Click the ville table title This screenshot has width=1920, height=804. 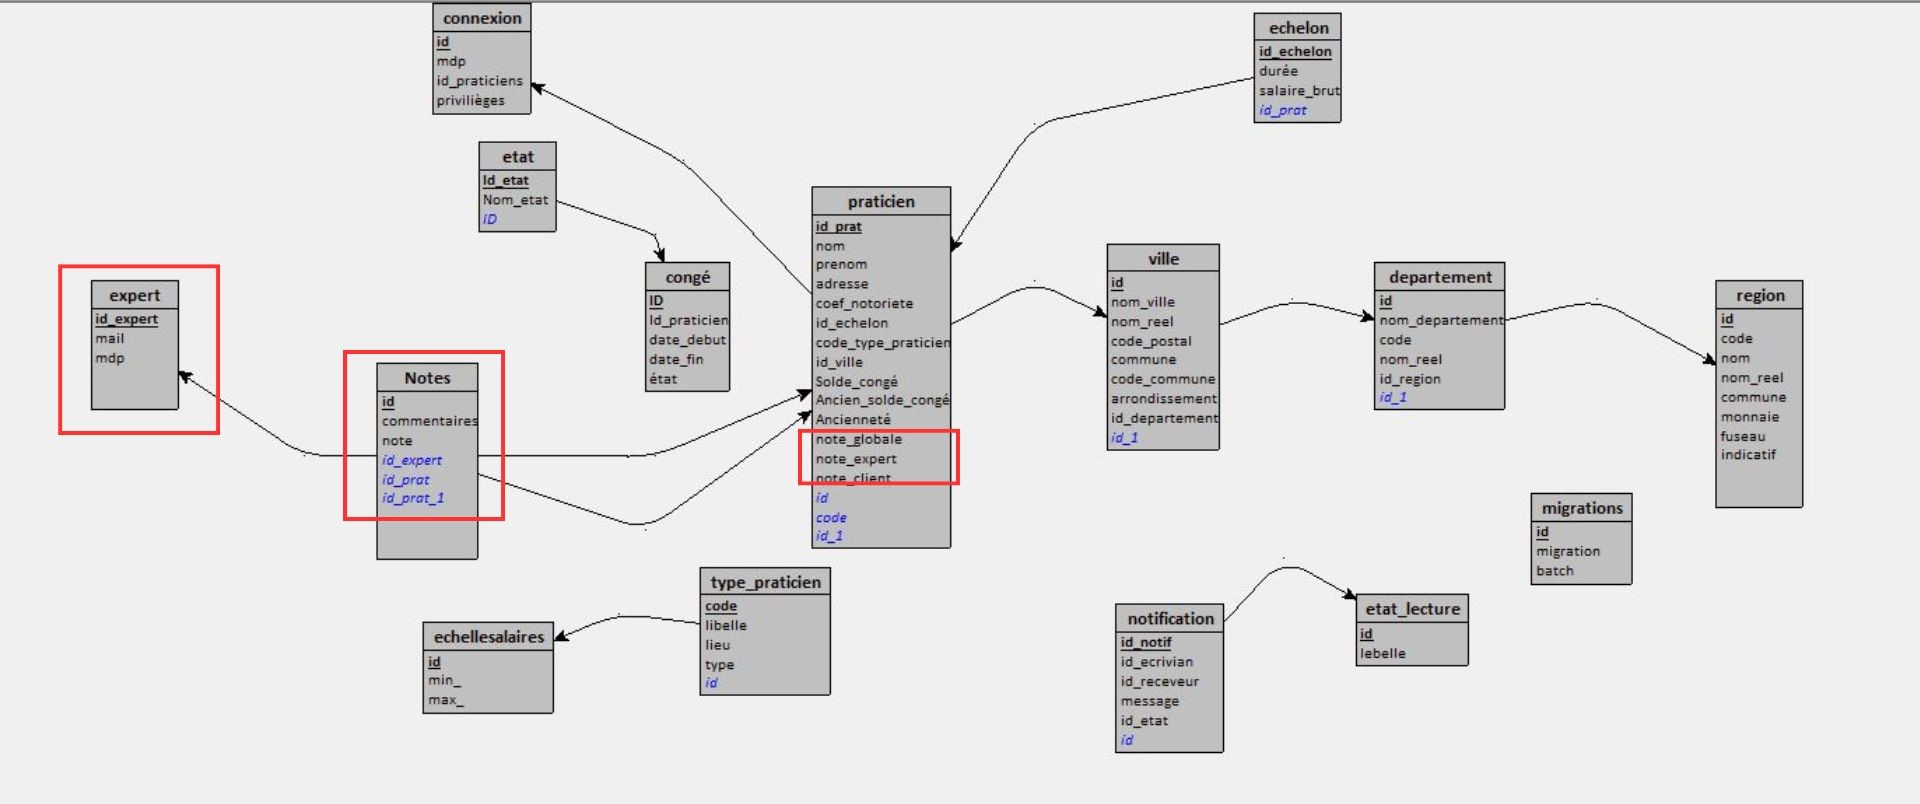pyautogui.click(x=1162, y=258)
